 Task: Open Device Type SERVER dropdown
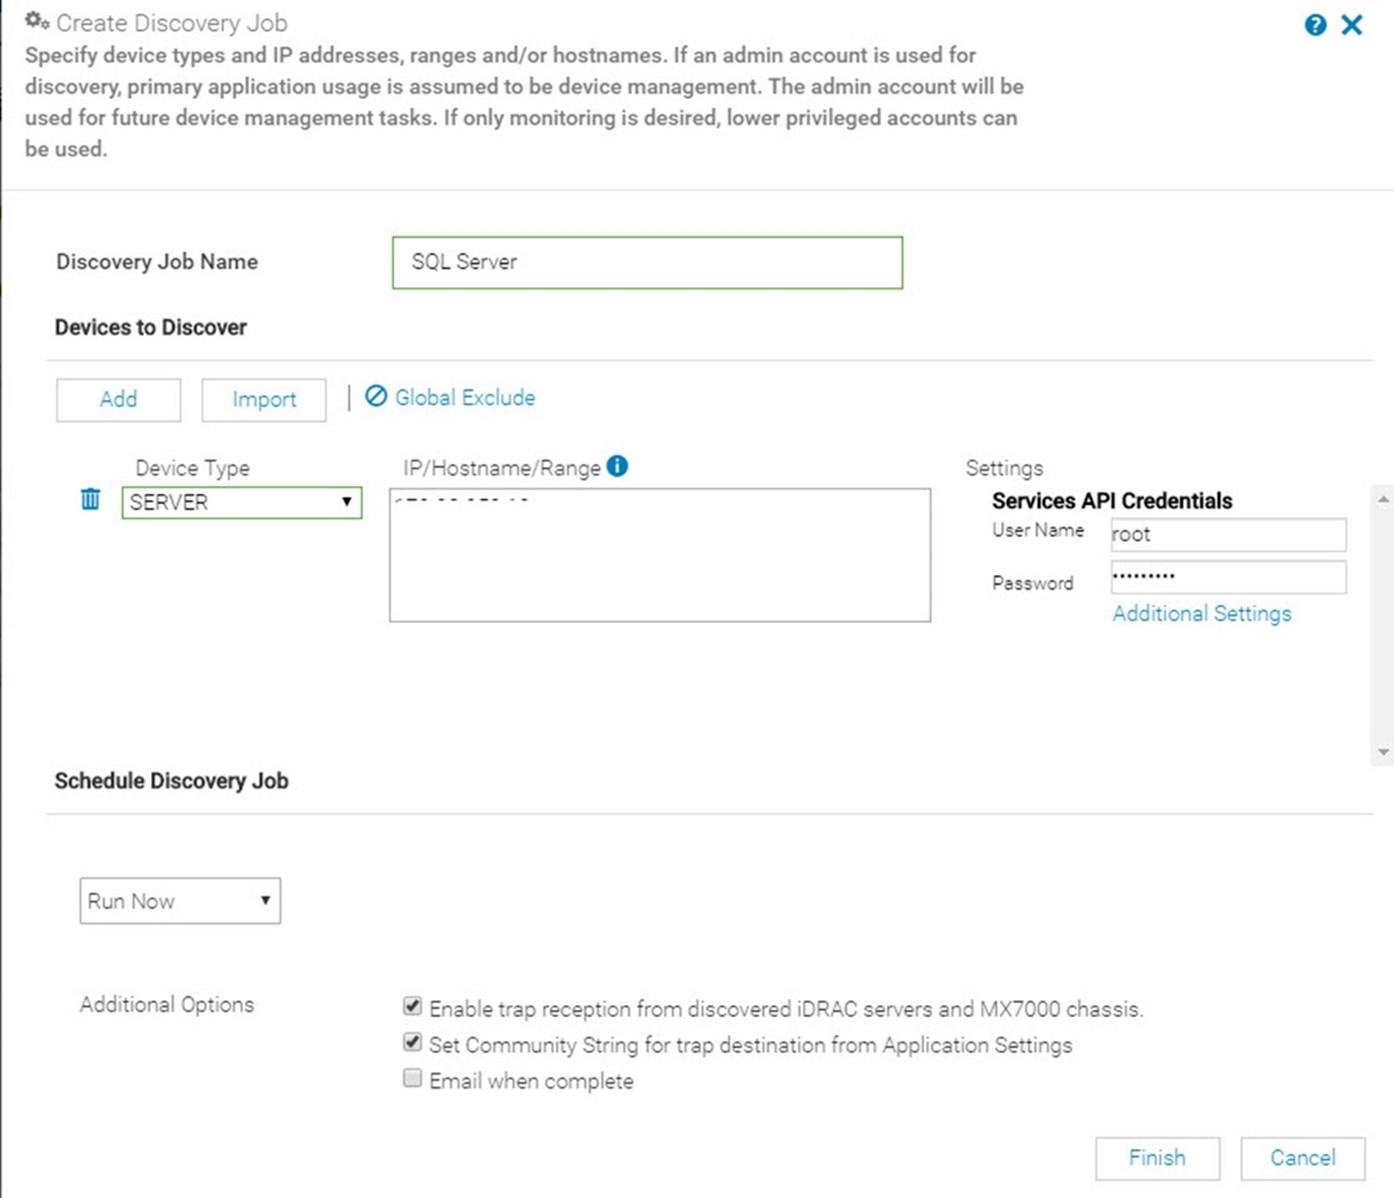pyautogui.click(x=242, y=502)
